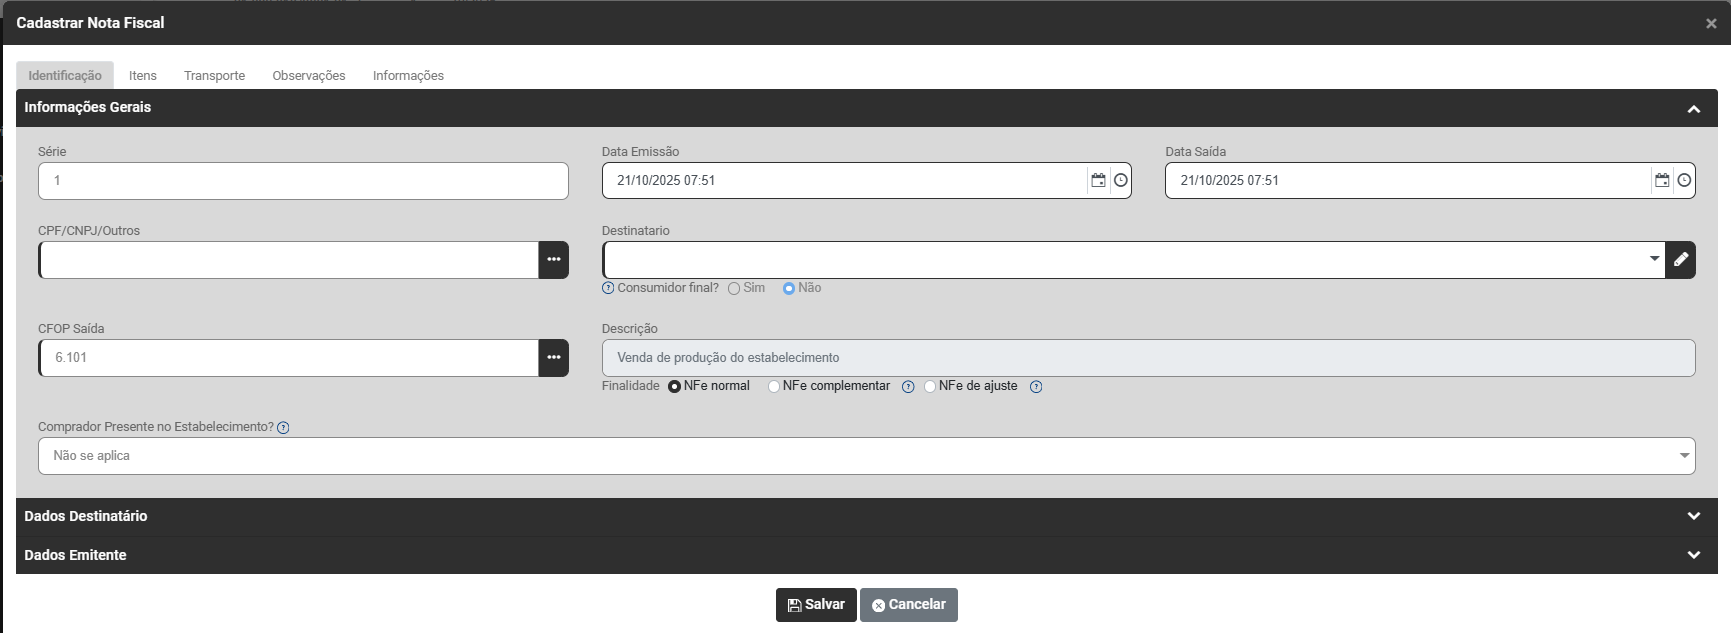The height and width of the screenshot is (633, 1731).
Task: Open the Data Saída clock time picker
Action: [1684, 181]
